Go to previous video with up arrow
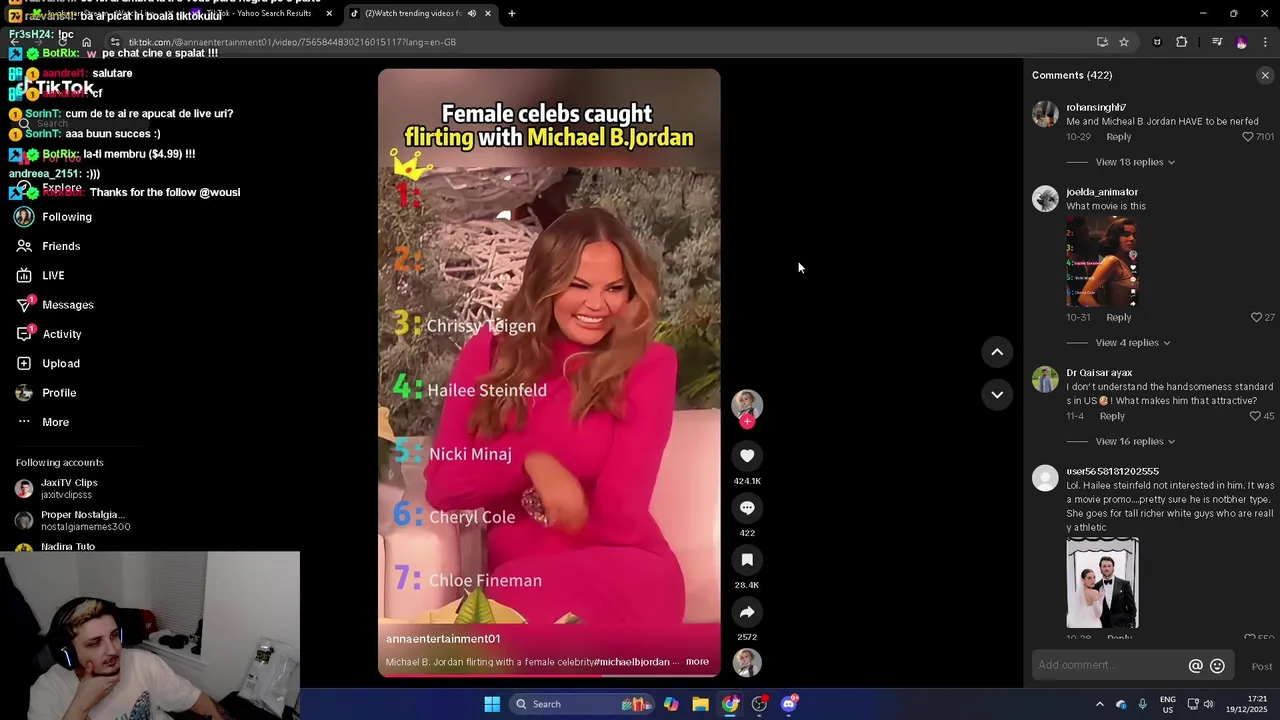The height and width of the screenshot is (720, 1280). coord(997,352)
